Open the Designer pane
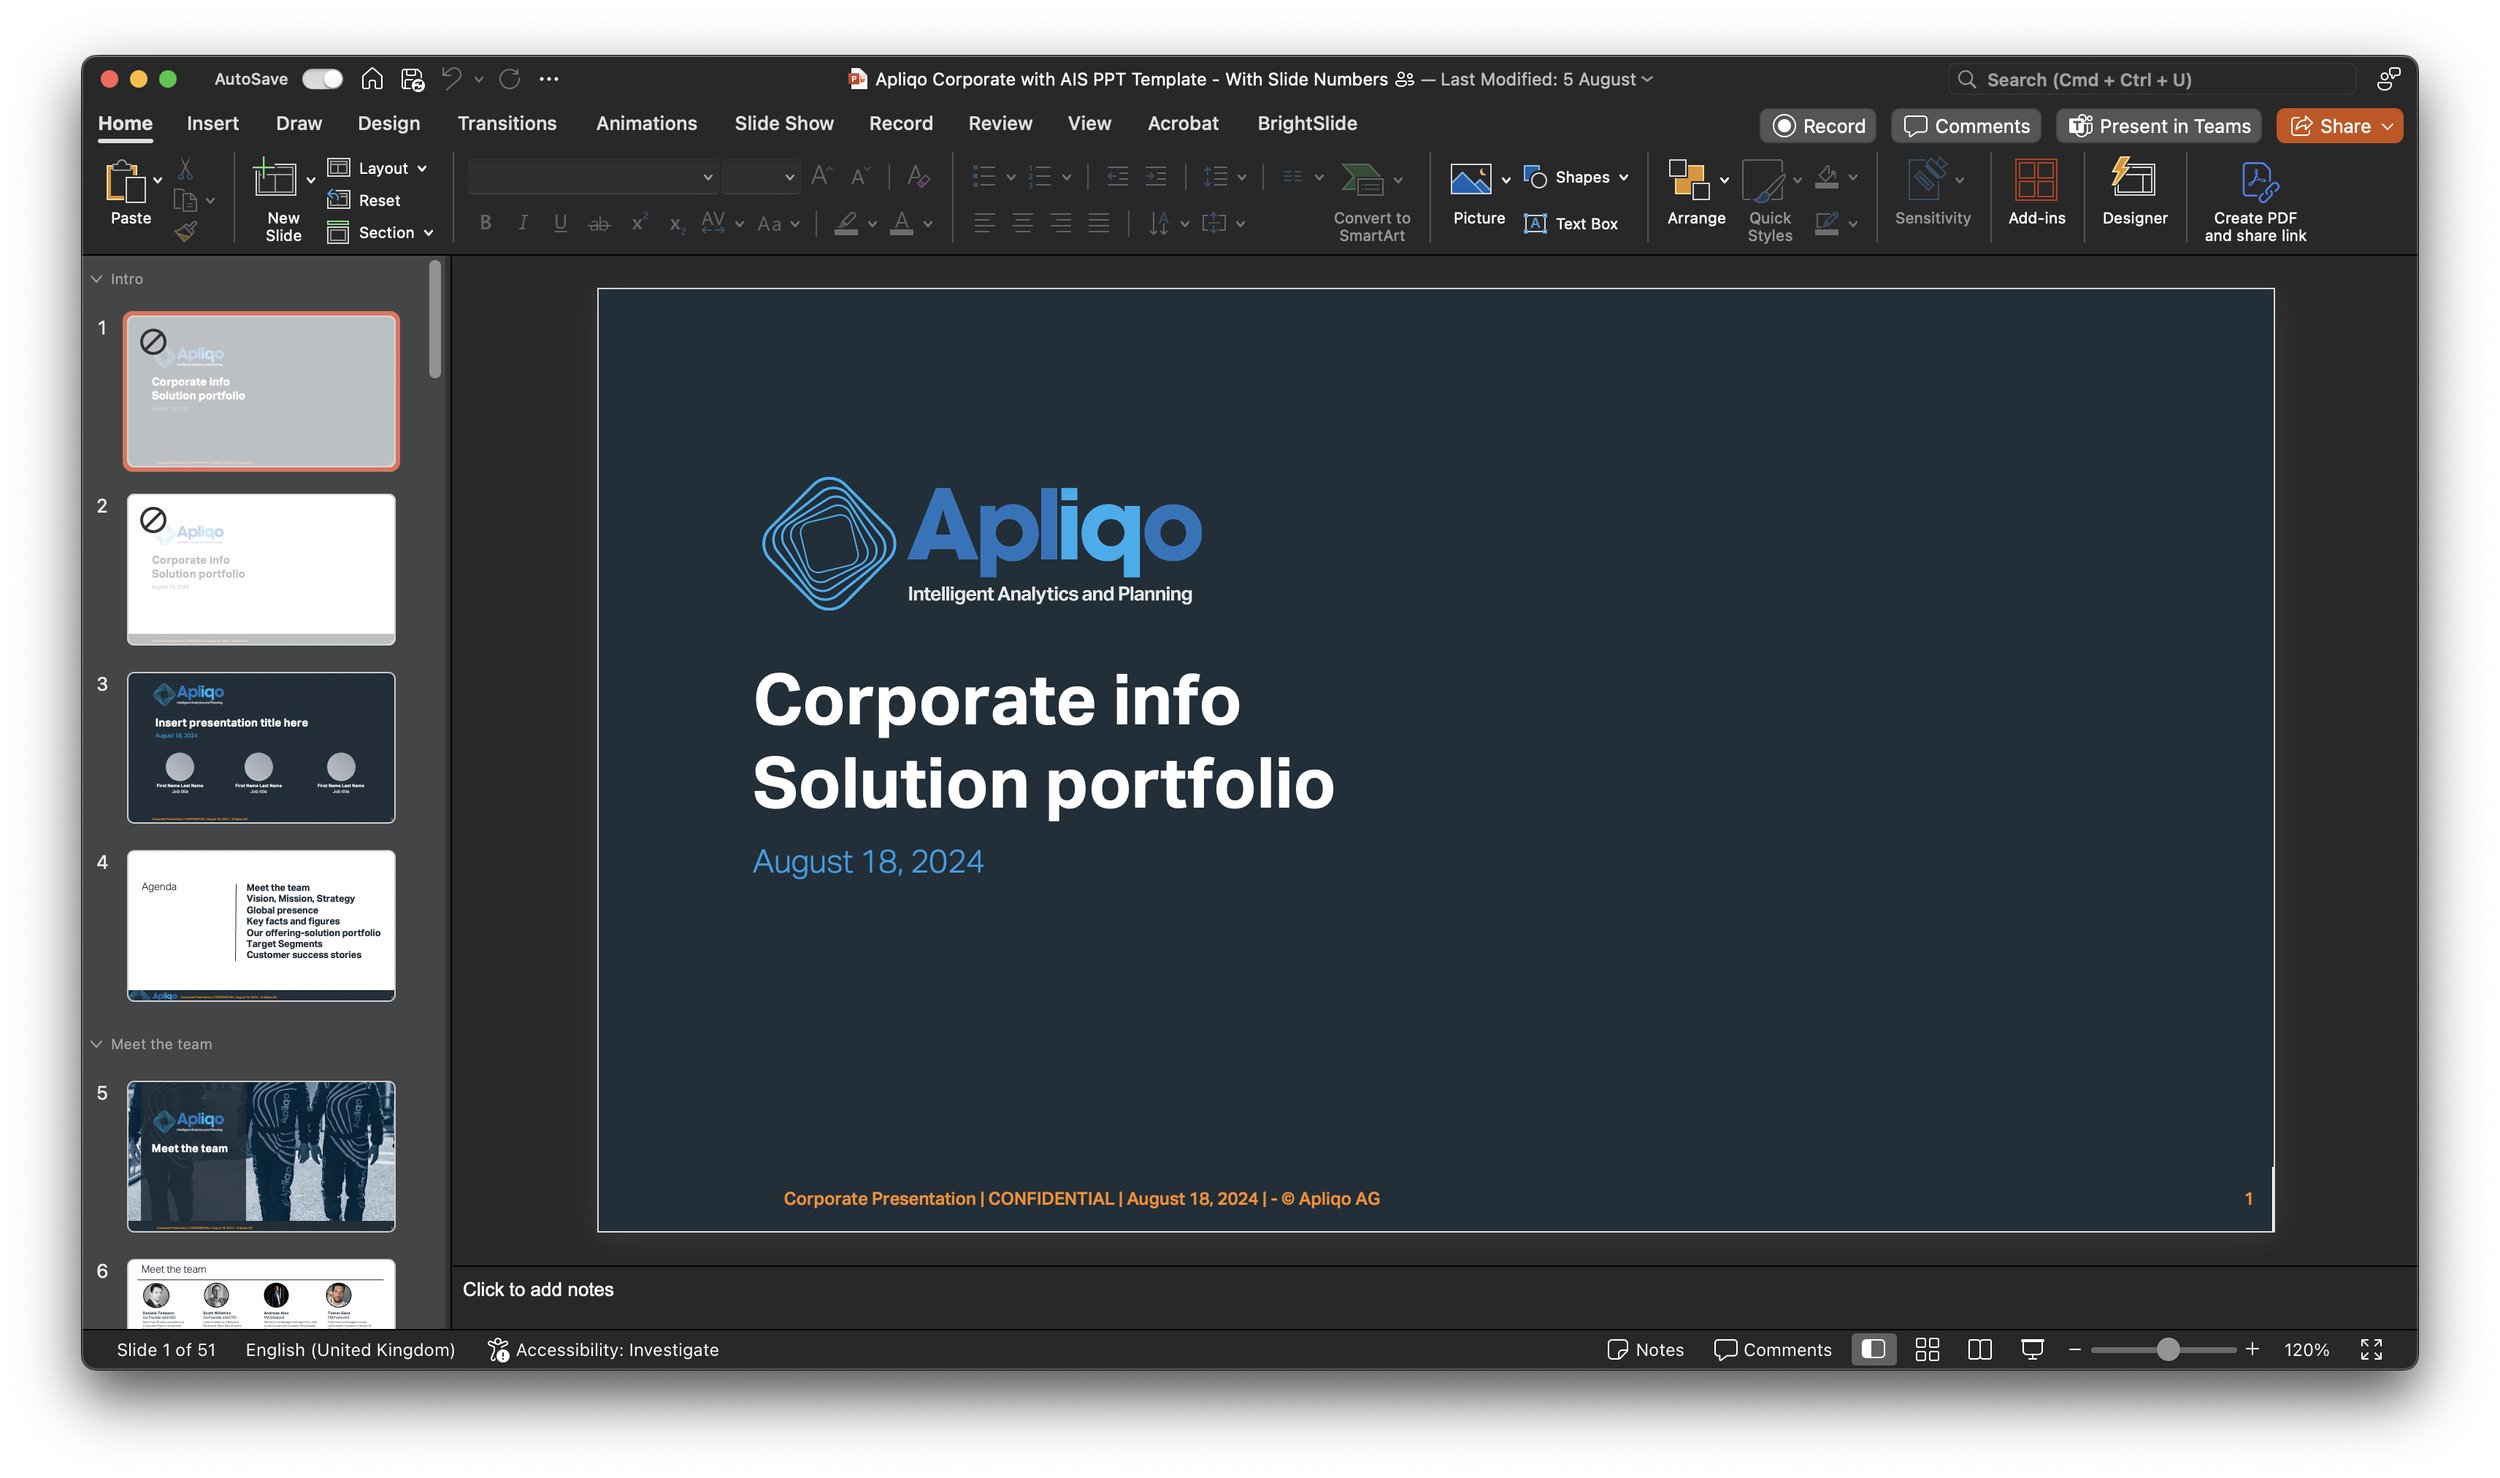 click(x=2134, y=192)
